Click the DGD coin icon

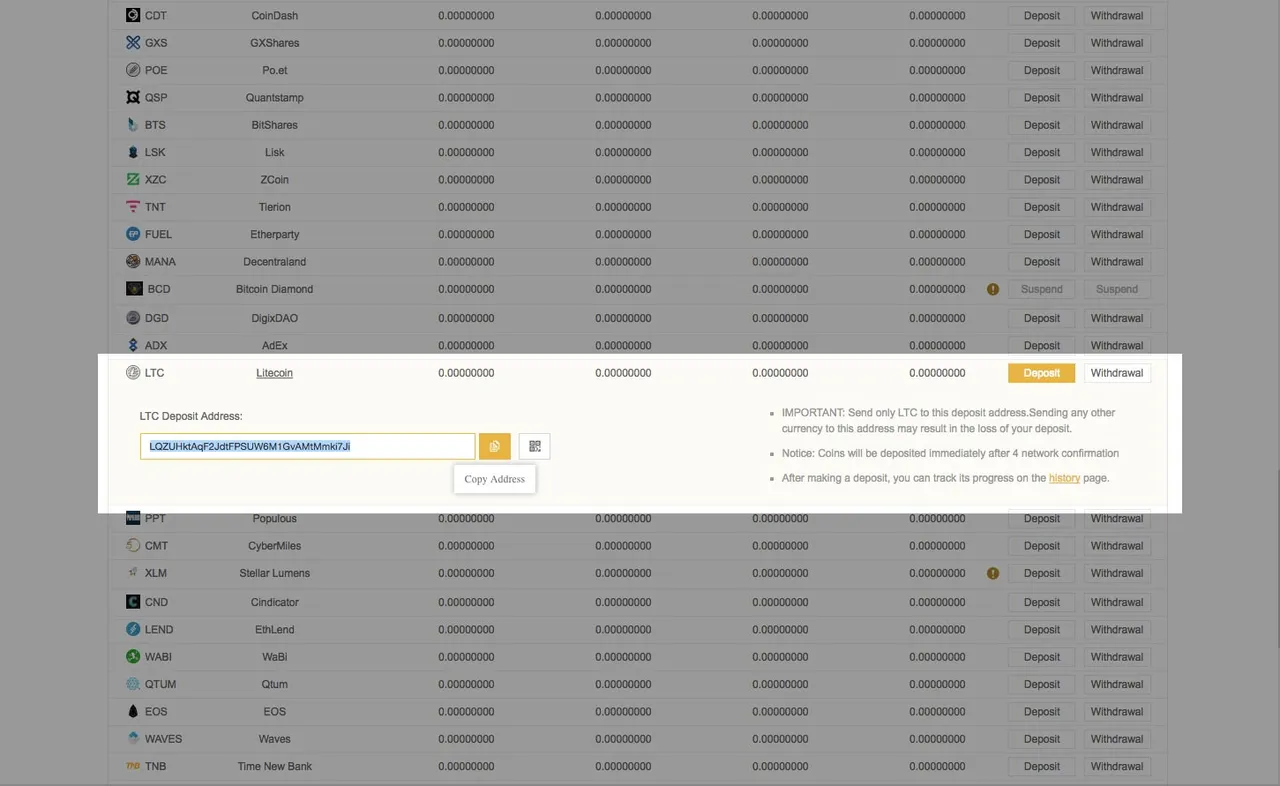point(133,318)
